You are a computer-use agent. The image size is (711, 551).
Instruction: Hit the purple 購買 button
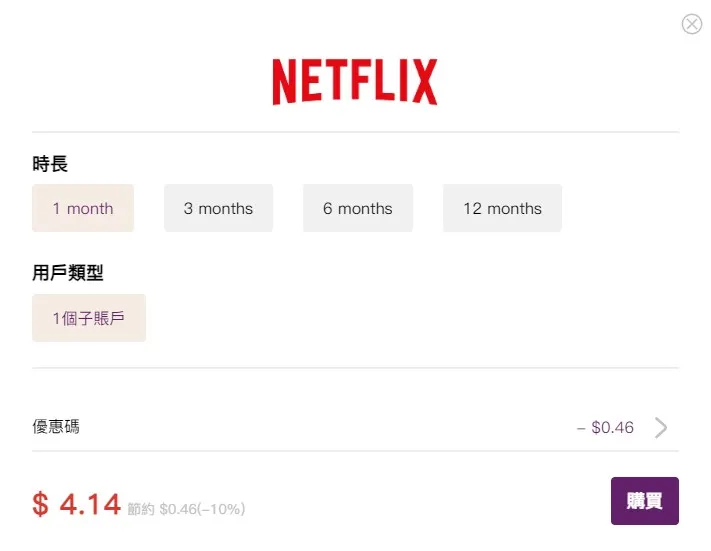(645, 501)
